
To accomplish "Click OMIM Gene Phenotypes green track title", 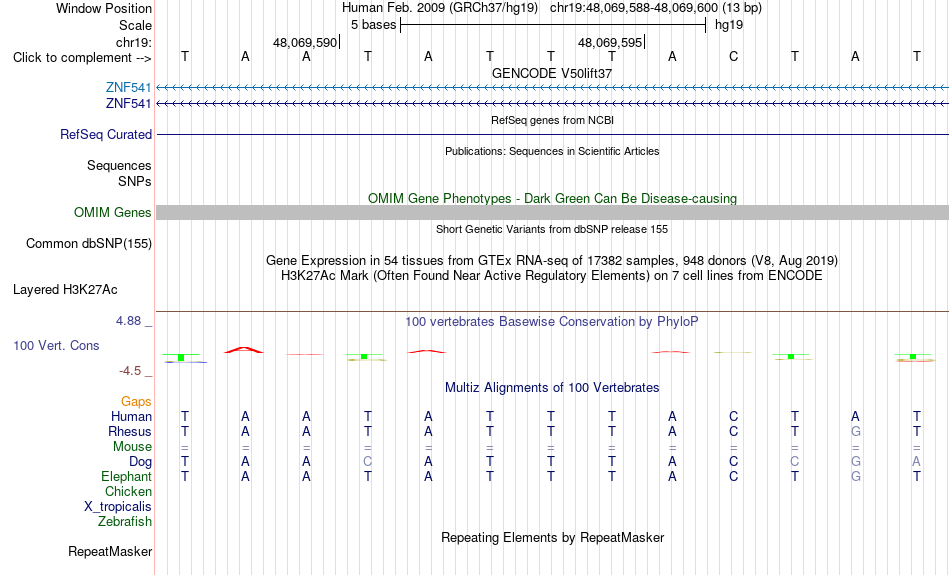I will [x=552, y=198].
